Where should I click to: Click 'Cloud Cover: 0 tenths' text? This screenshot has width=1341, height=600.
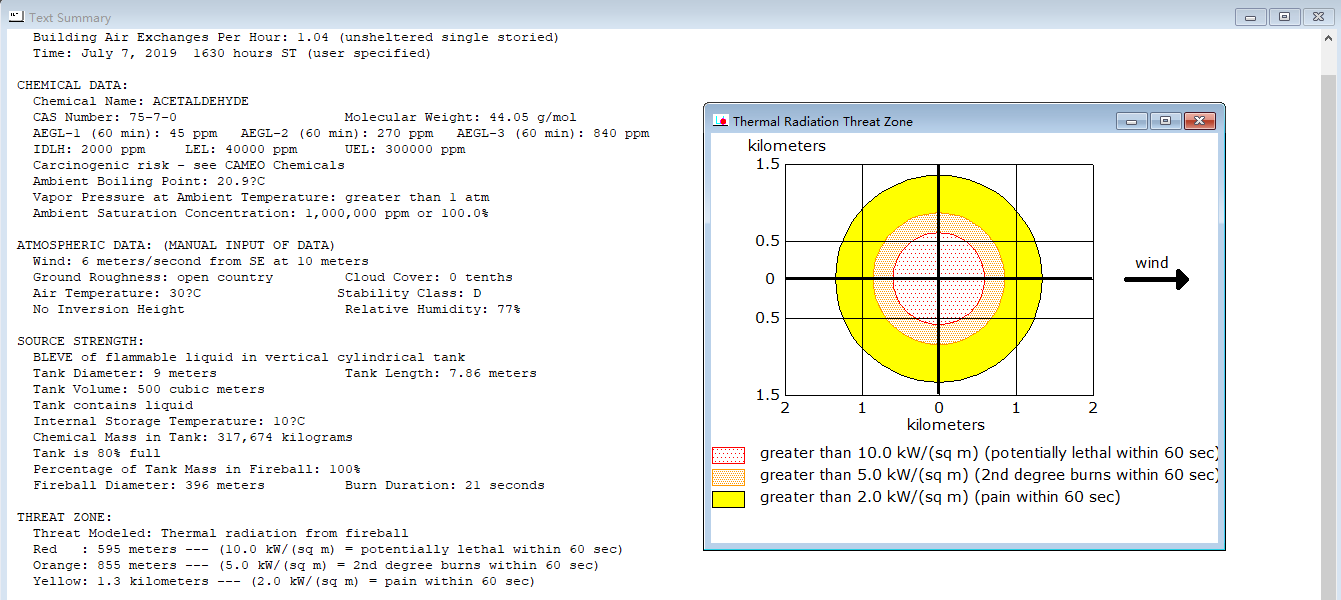point(429,277)
